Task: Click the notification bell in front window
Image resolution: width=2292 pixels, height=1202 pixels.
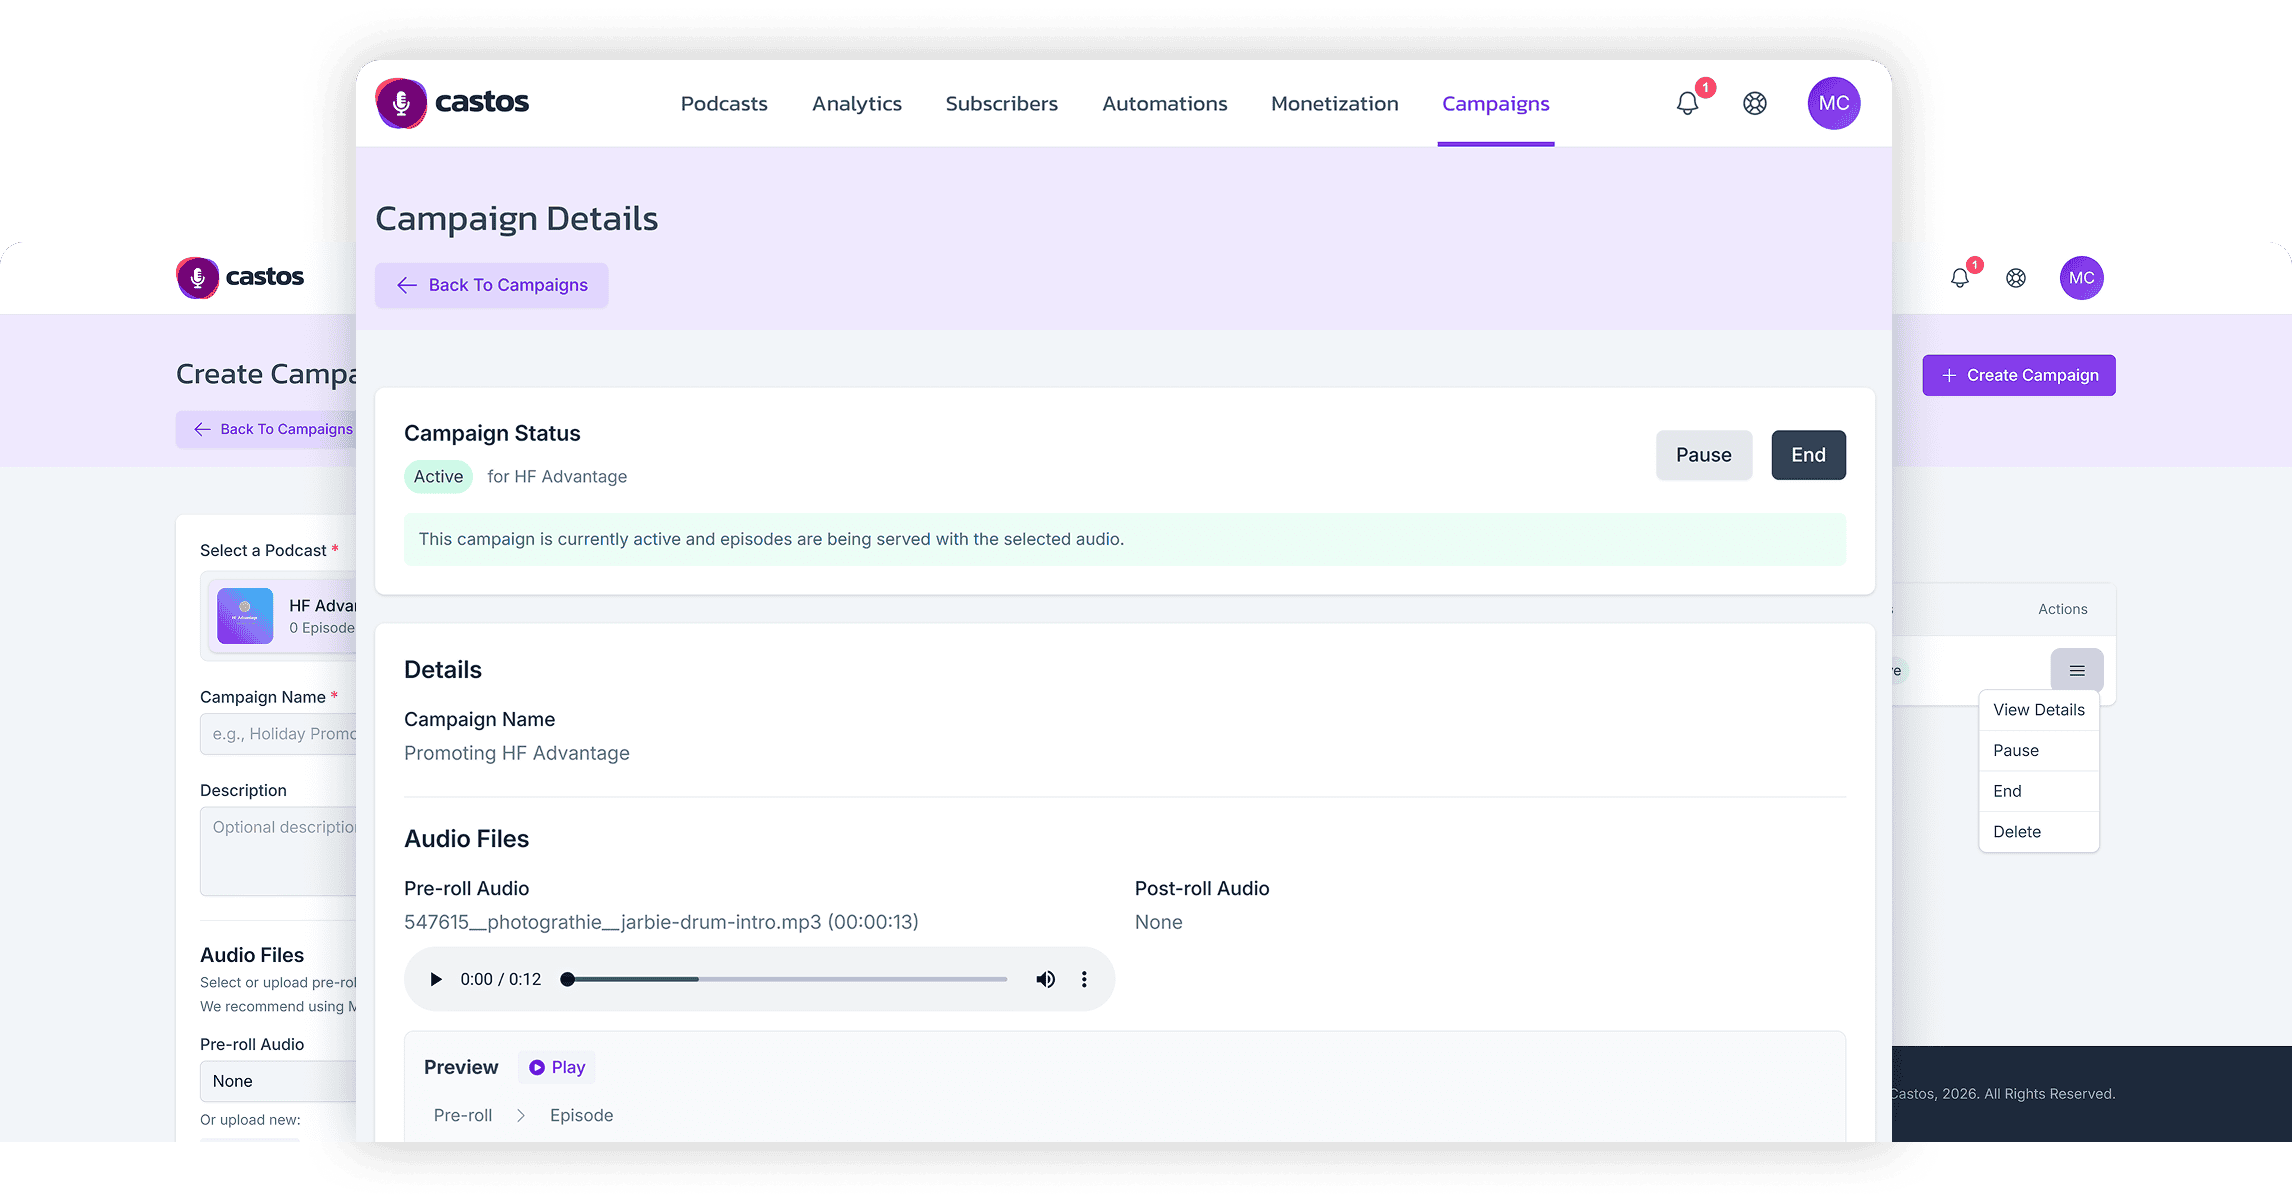Action: point(1688,103)
